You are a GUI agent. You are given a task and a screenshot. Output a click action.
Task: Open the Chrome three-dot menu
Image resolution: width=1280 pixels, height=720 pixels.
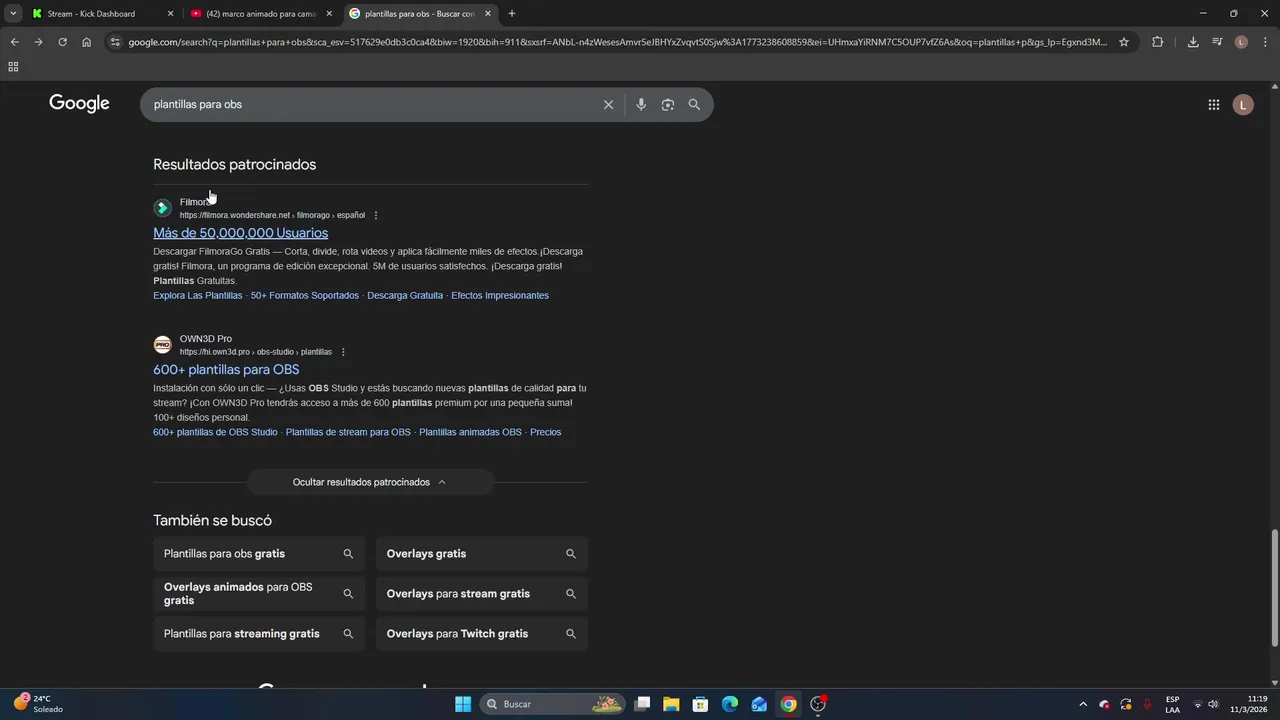tap(1266, 42)
